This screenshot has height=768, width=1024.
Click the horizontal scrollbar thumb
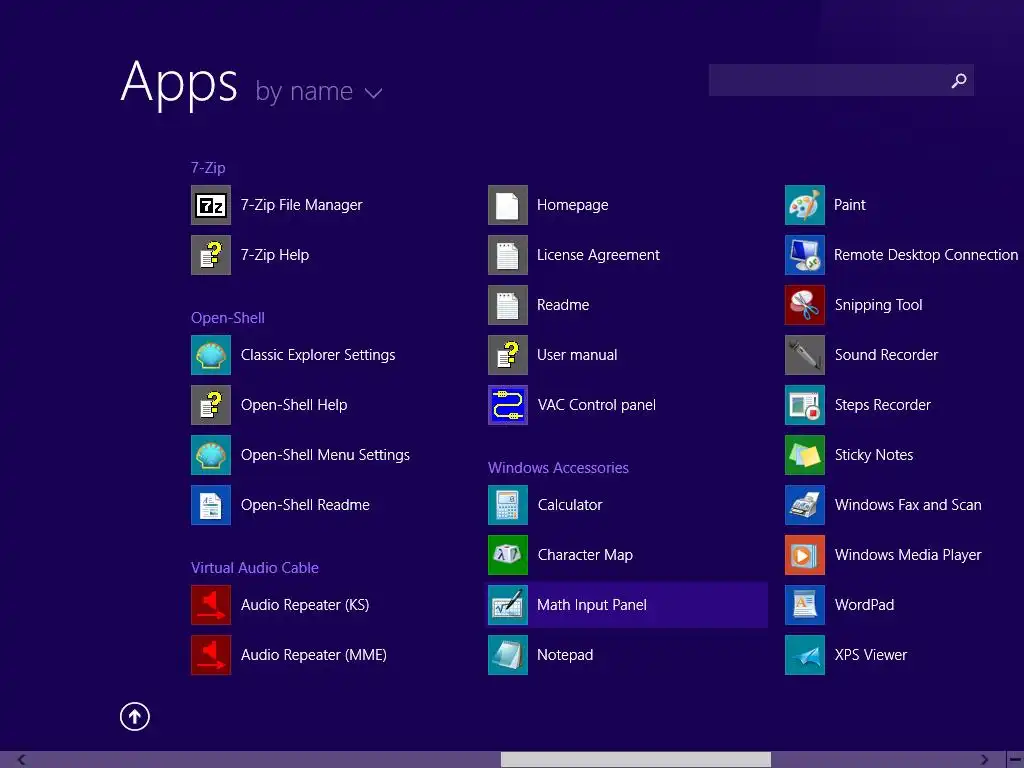(635, 760)
